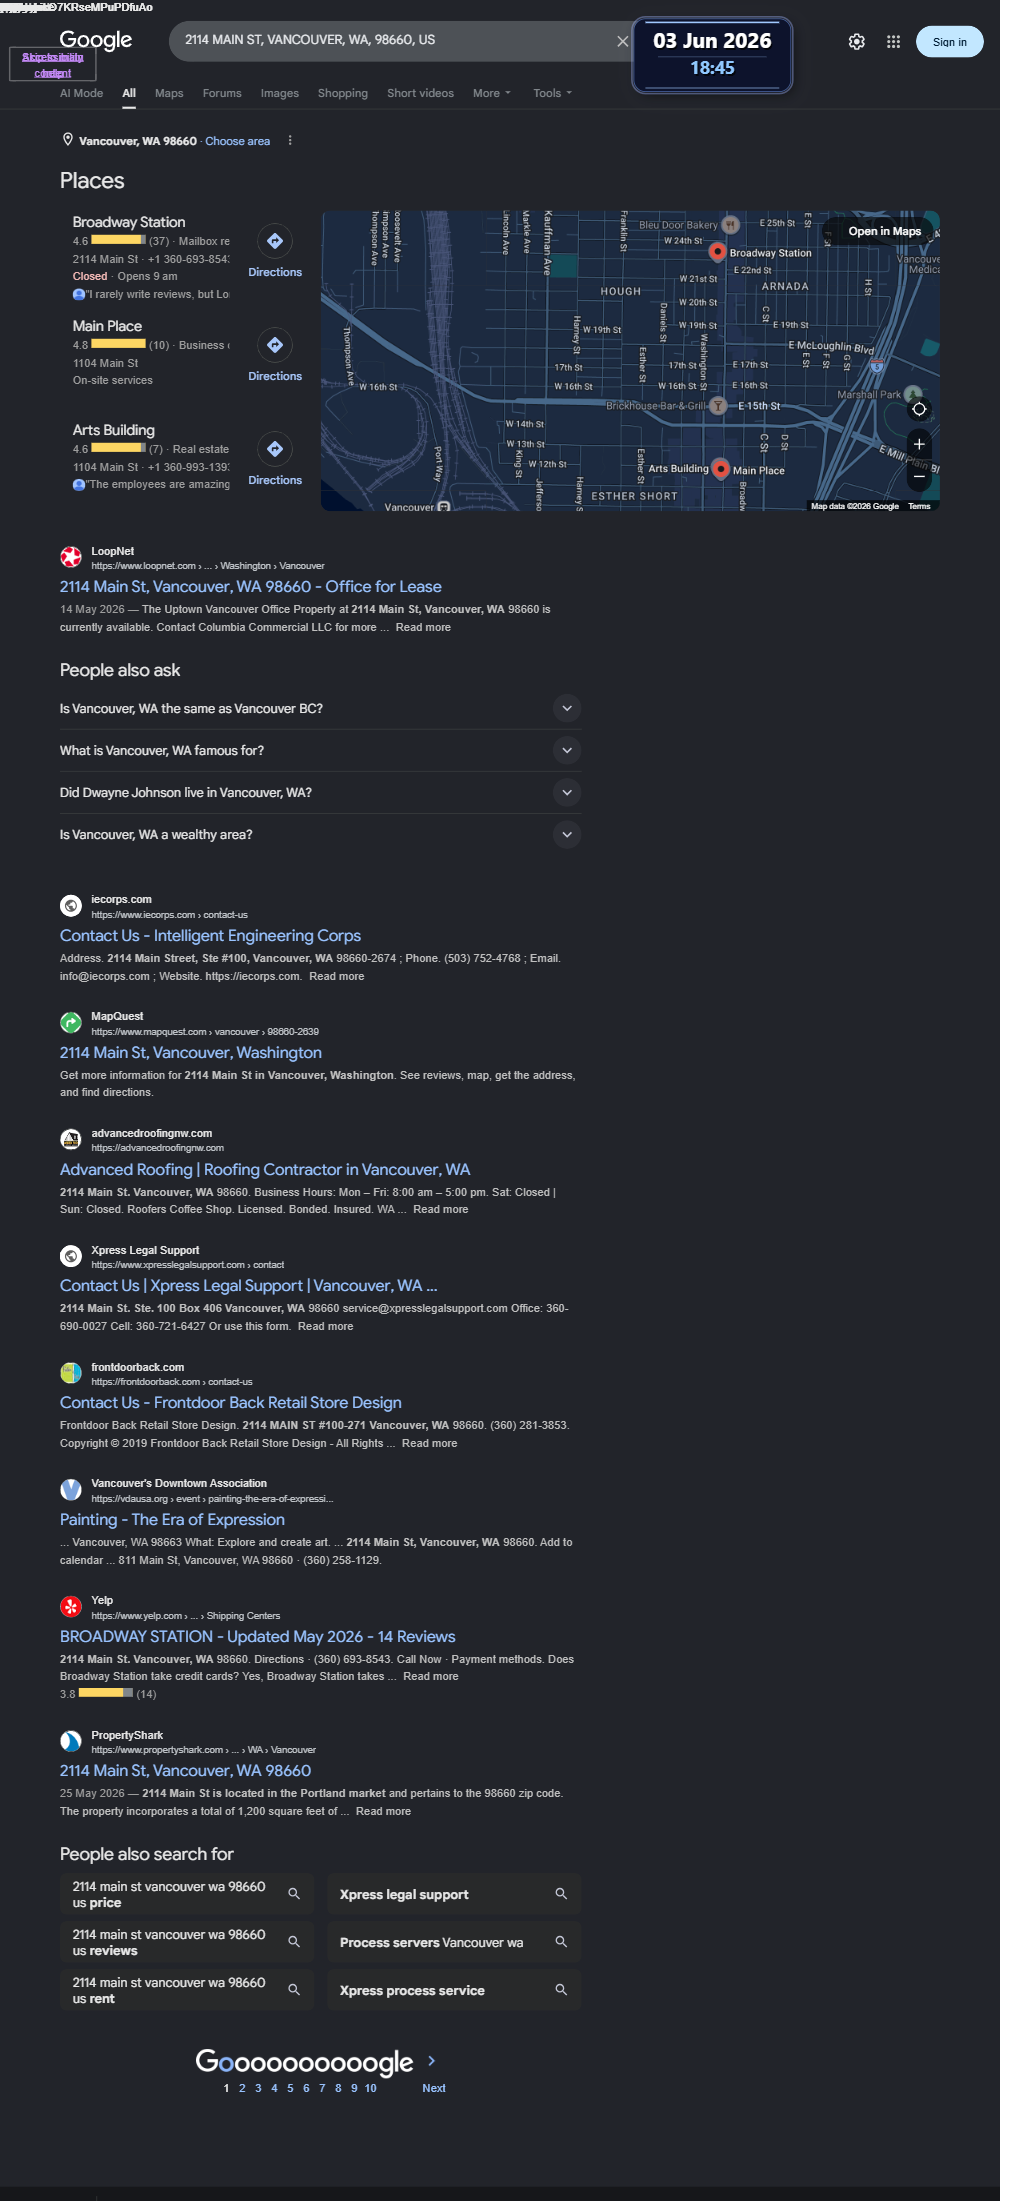The image size is (1012, 2201).
Task: Open Google quick settings gear
Action: (x=857, y=42)
